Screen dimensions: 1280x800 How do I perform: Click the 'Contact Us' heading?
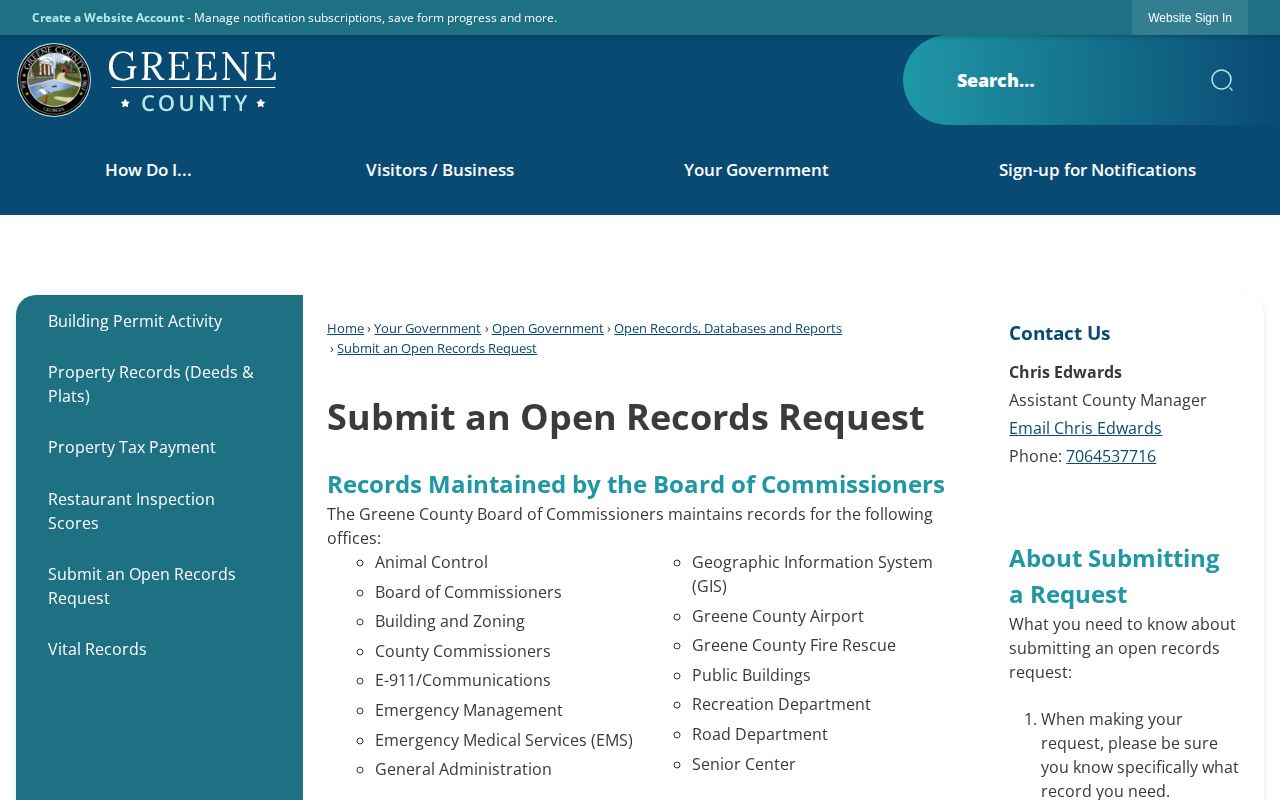1059,333
